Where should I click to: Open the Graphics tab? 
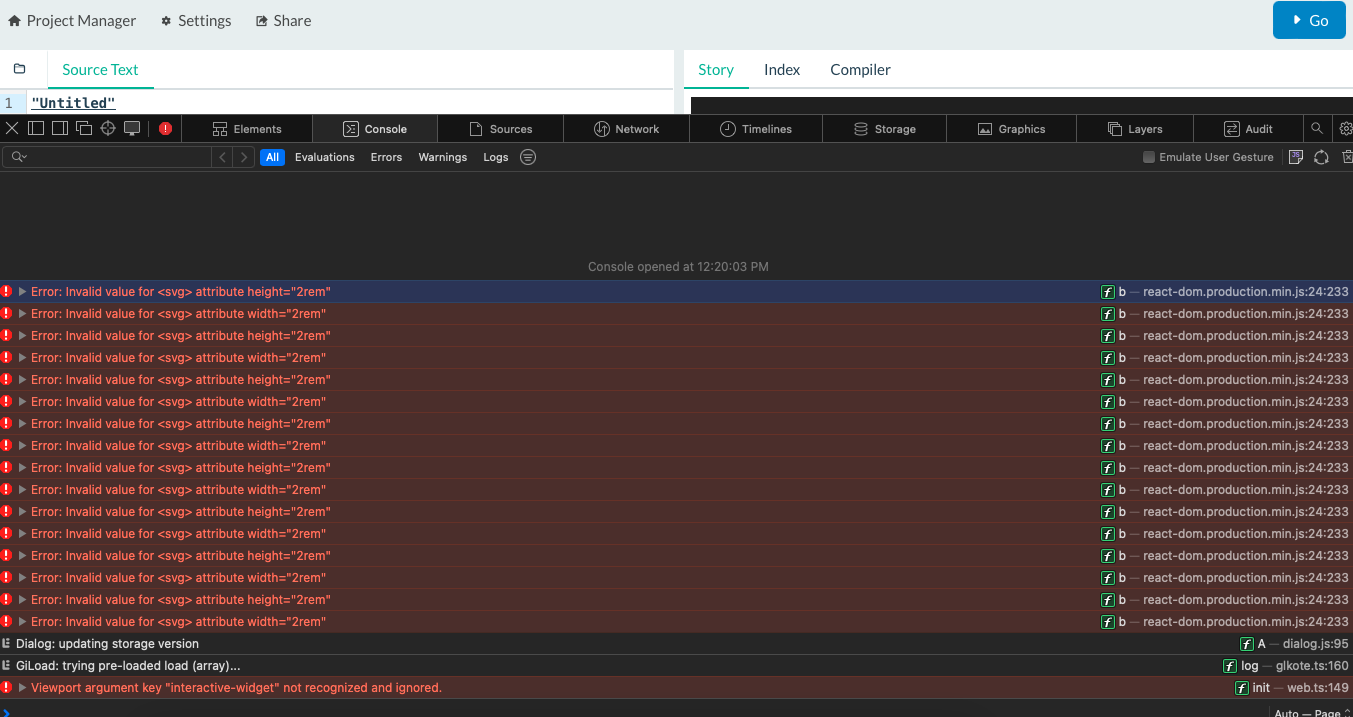[x=1011, y=129]
